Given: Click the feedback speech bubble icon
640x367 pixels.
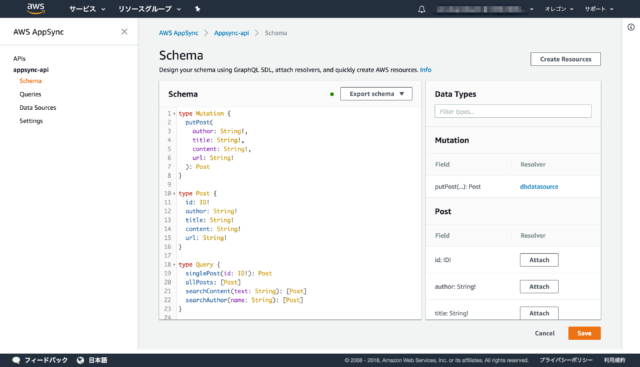Looking at the screenshot, I should pyautogui.click(x=16, y=360).
